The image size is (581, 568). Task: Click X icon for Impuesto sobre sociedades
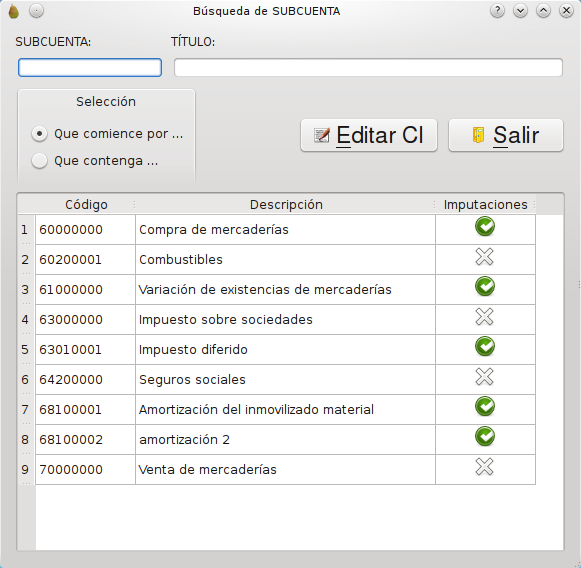pos(485,317)
